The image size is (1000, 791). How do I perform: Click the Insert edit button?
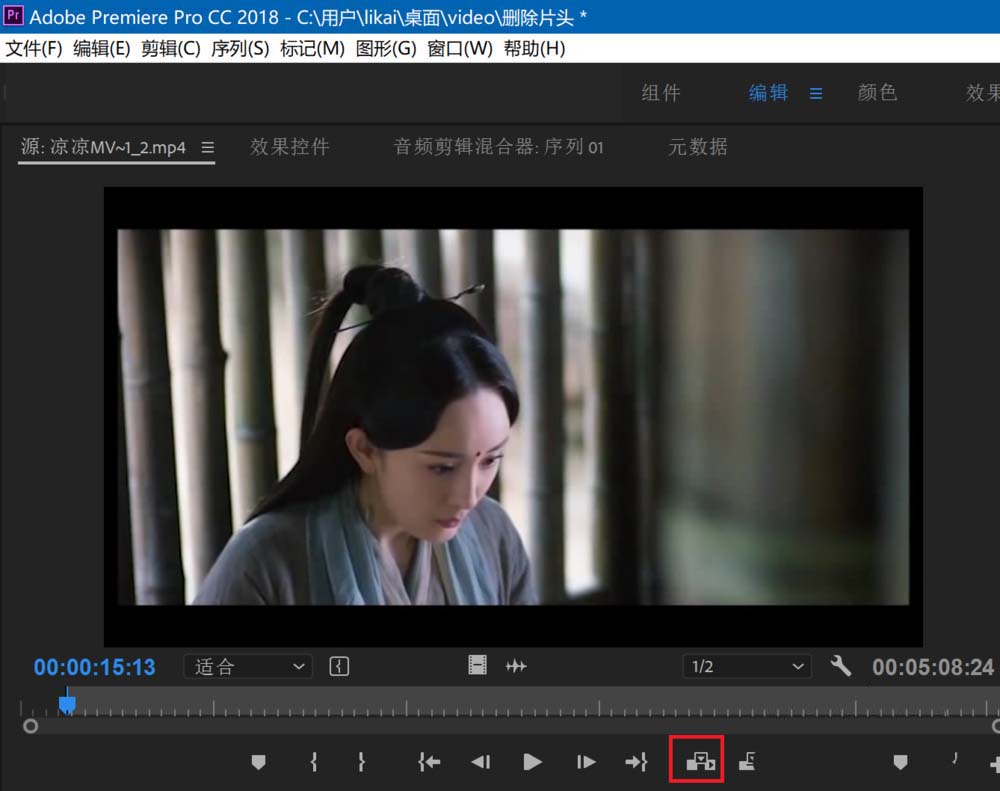pos(700,761)
